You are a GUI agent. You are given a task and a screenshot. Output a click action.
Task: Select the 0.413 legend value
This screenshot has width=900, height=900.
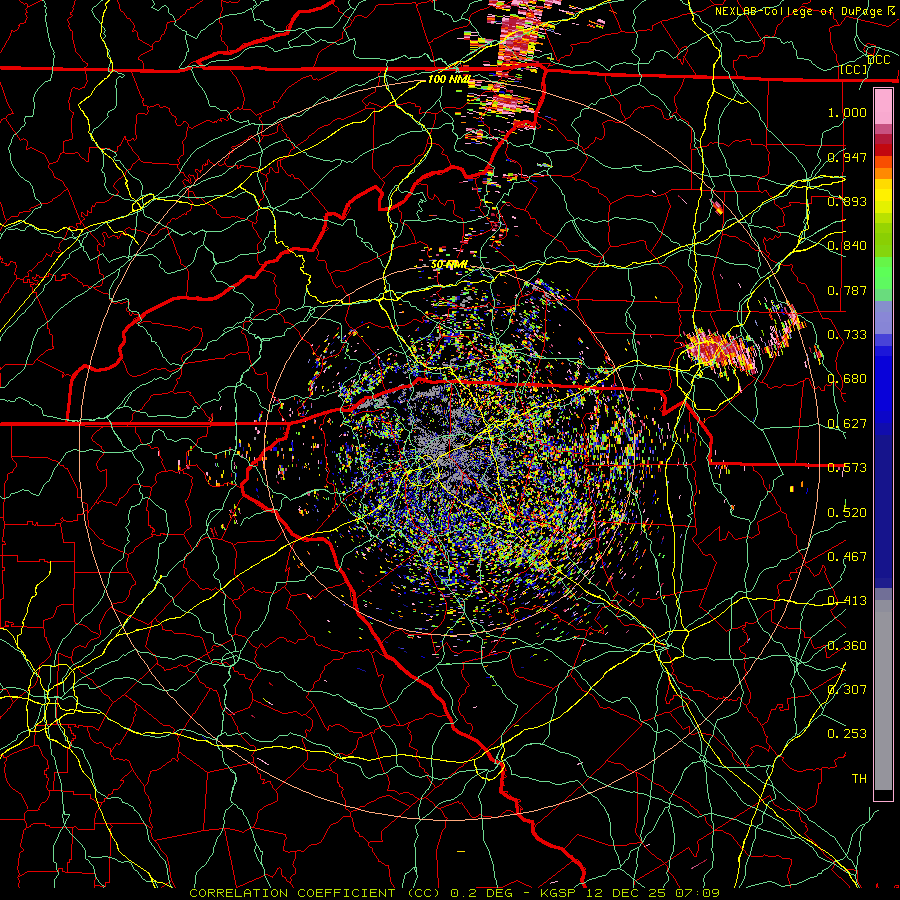click(x=847, y=601)
